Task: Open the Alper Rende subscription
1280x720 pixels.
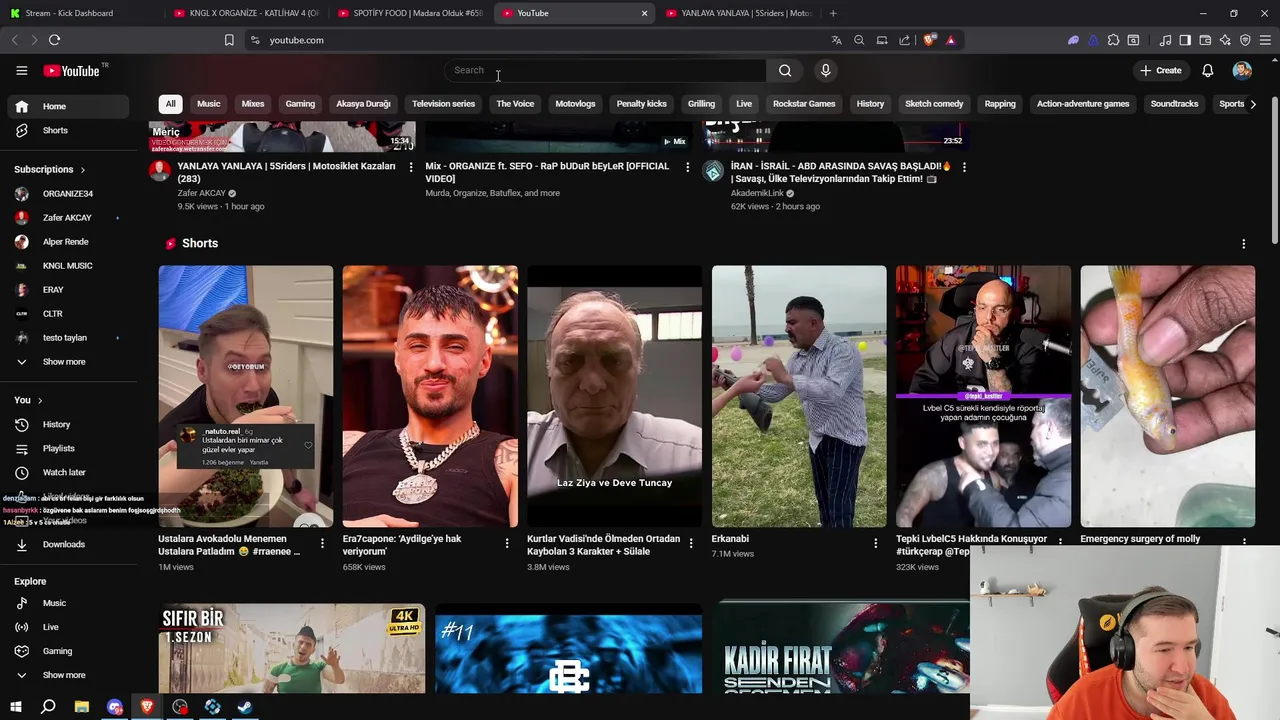Action: pyautogui.click(x=69, y=241)
